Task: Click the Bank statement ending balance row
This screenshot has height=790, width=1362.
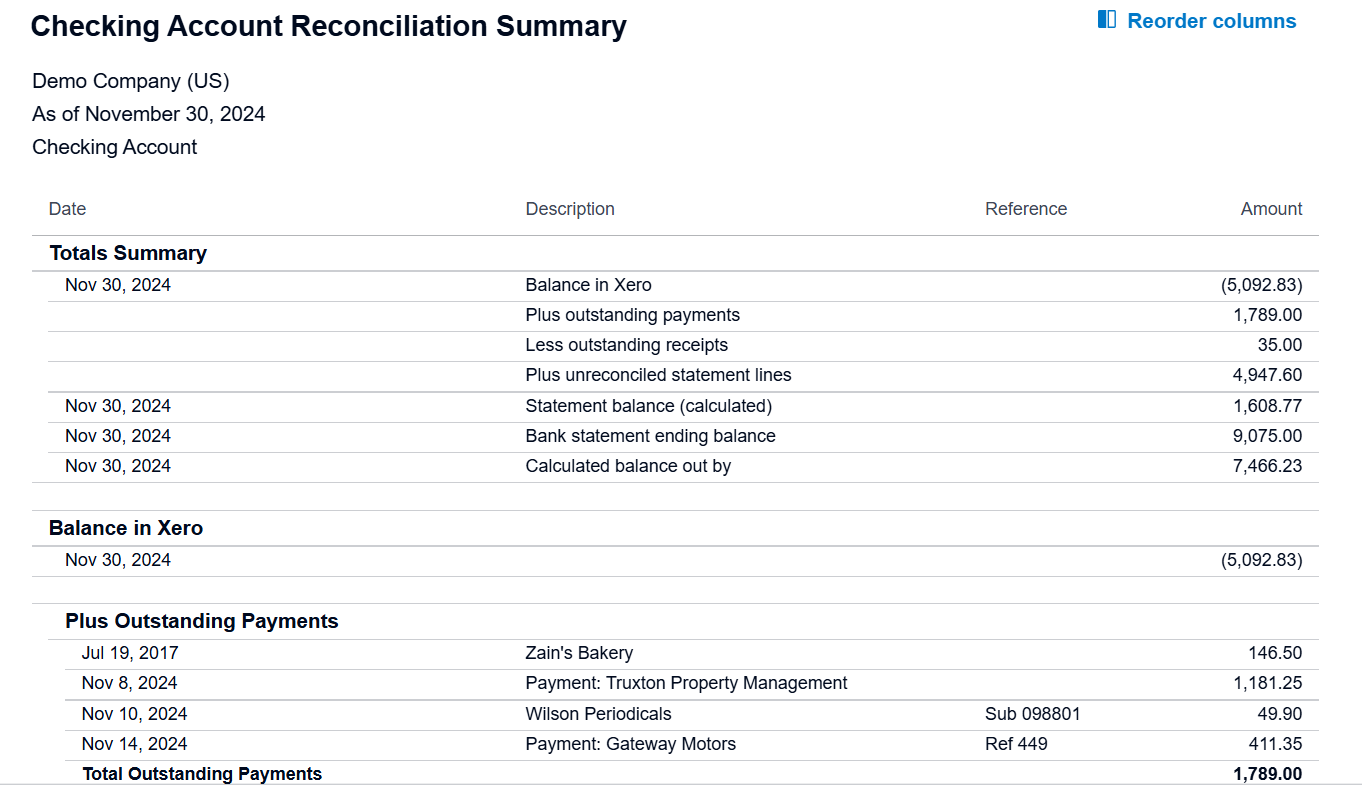Action: [x=650, y=436]
